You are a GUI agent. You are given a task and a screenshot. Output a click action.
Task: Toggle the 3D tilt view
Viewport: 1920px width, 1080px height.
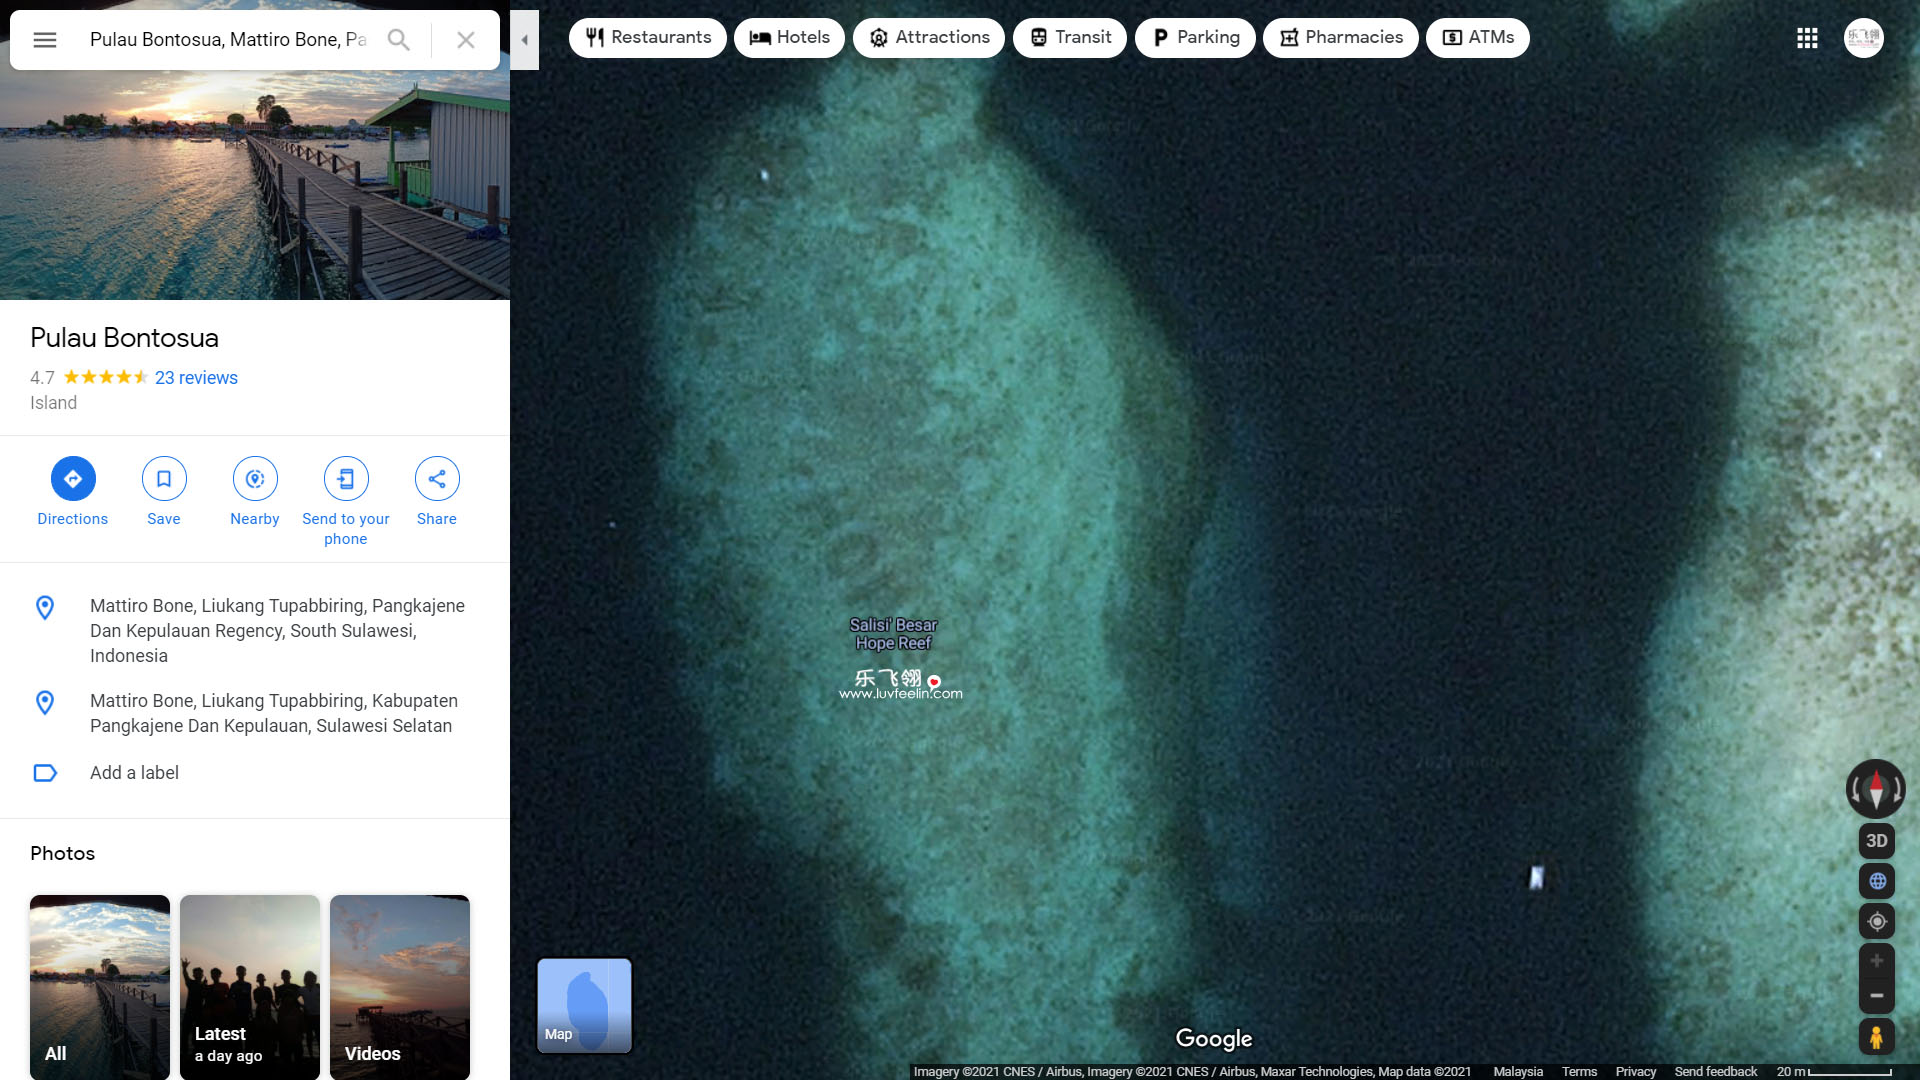click(1876, 841)
